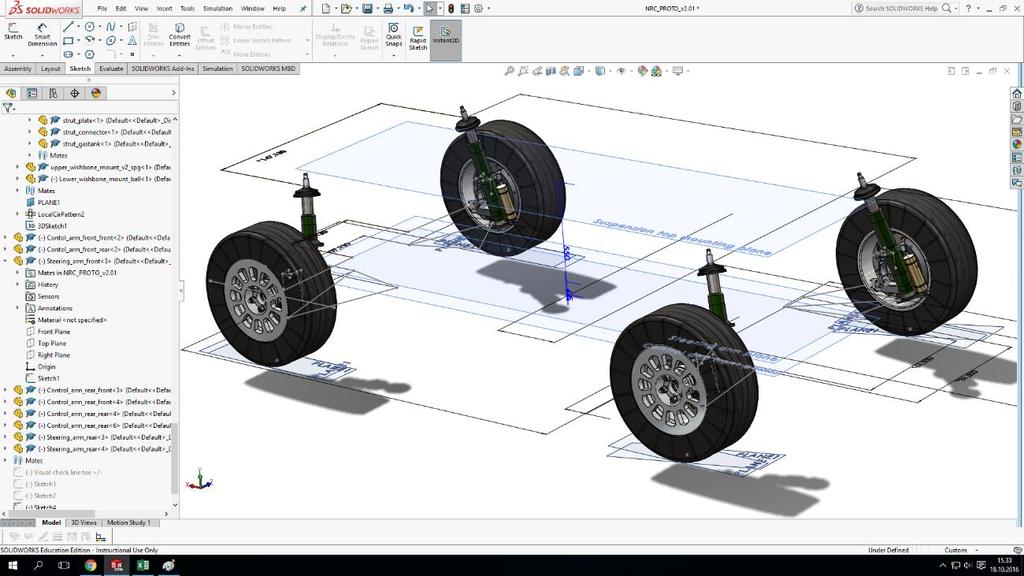The width and height of the screenshot is (1024, 576).
Task: Launch Excel from the taskbar
Action: 143,566
